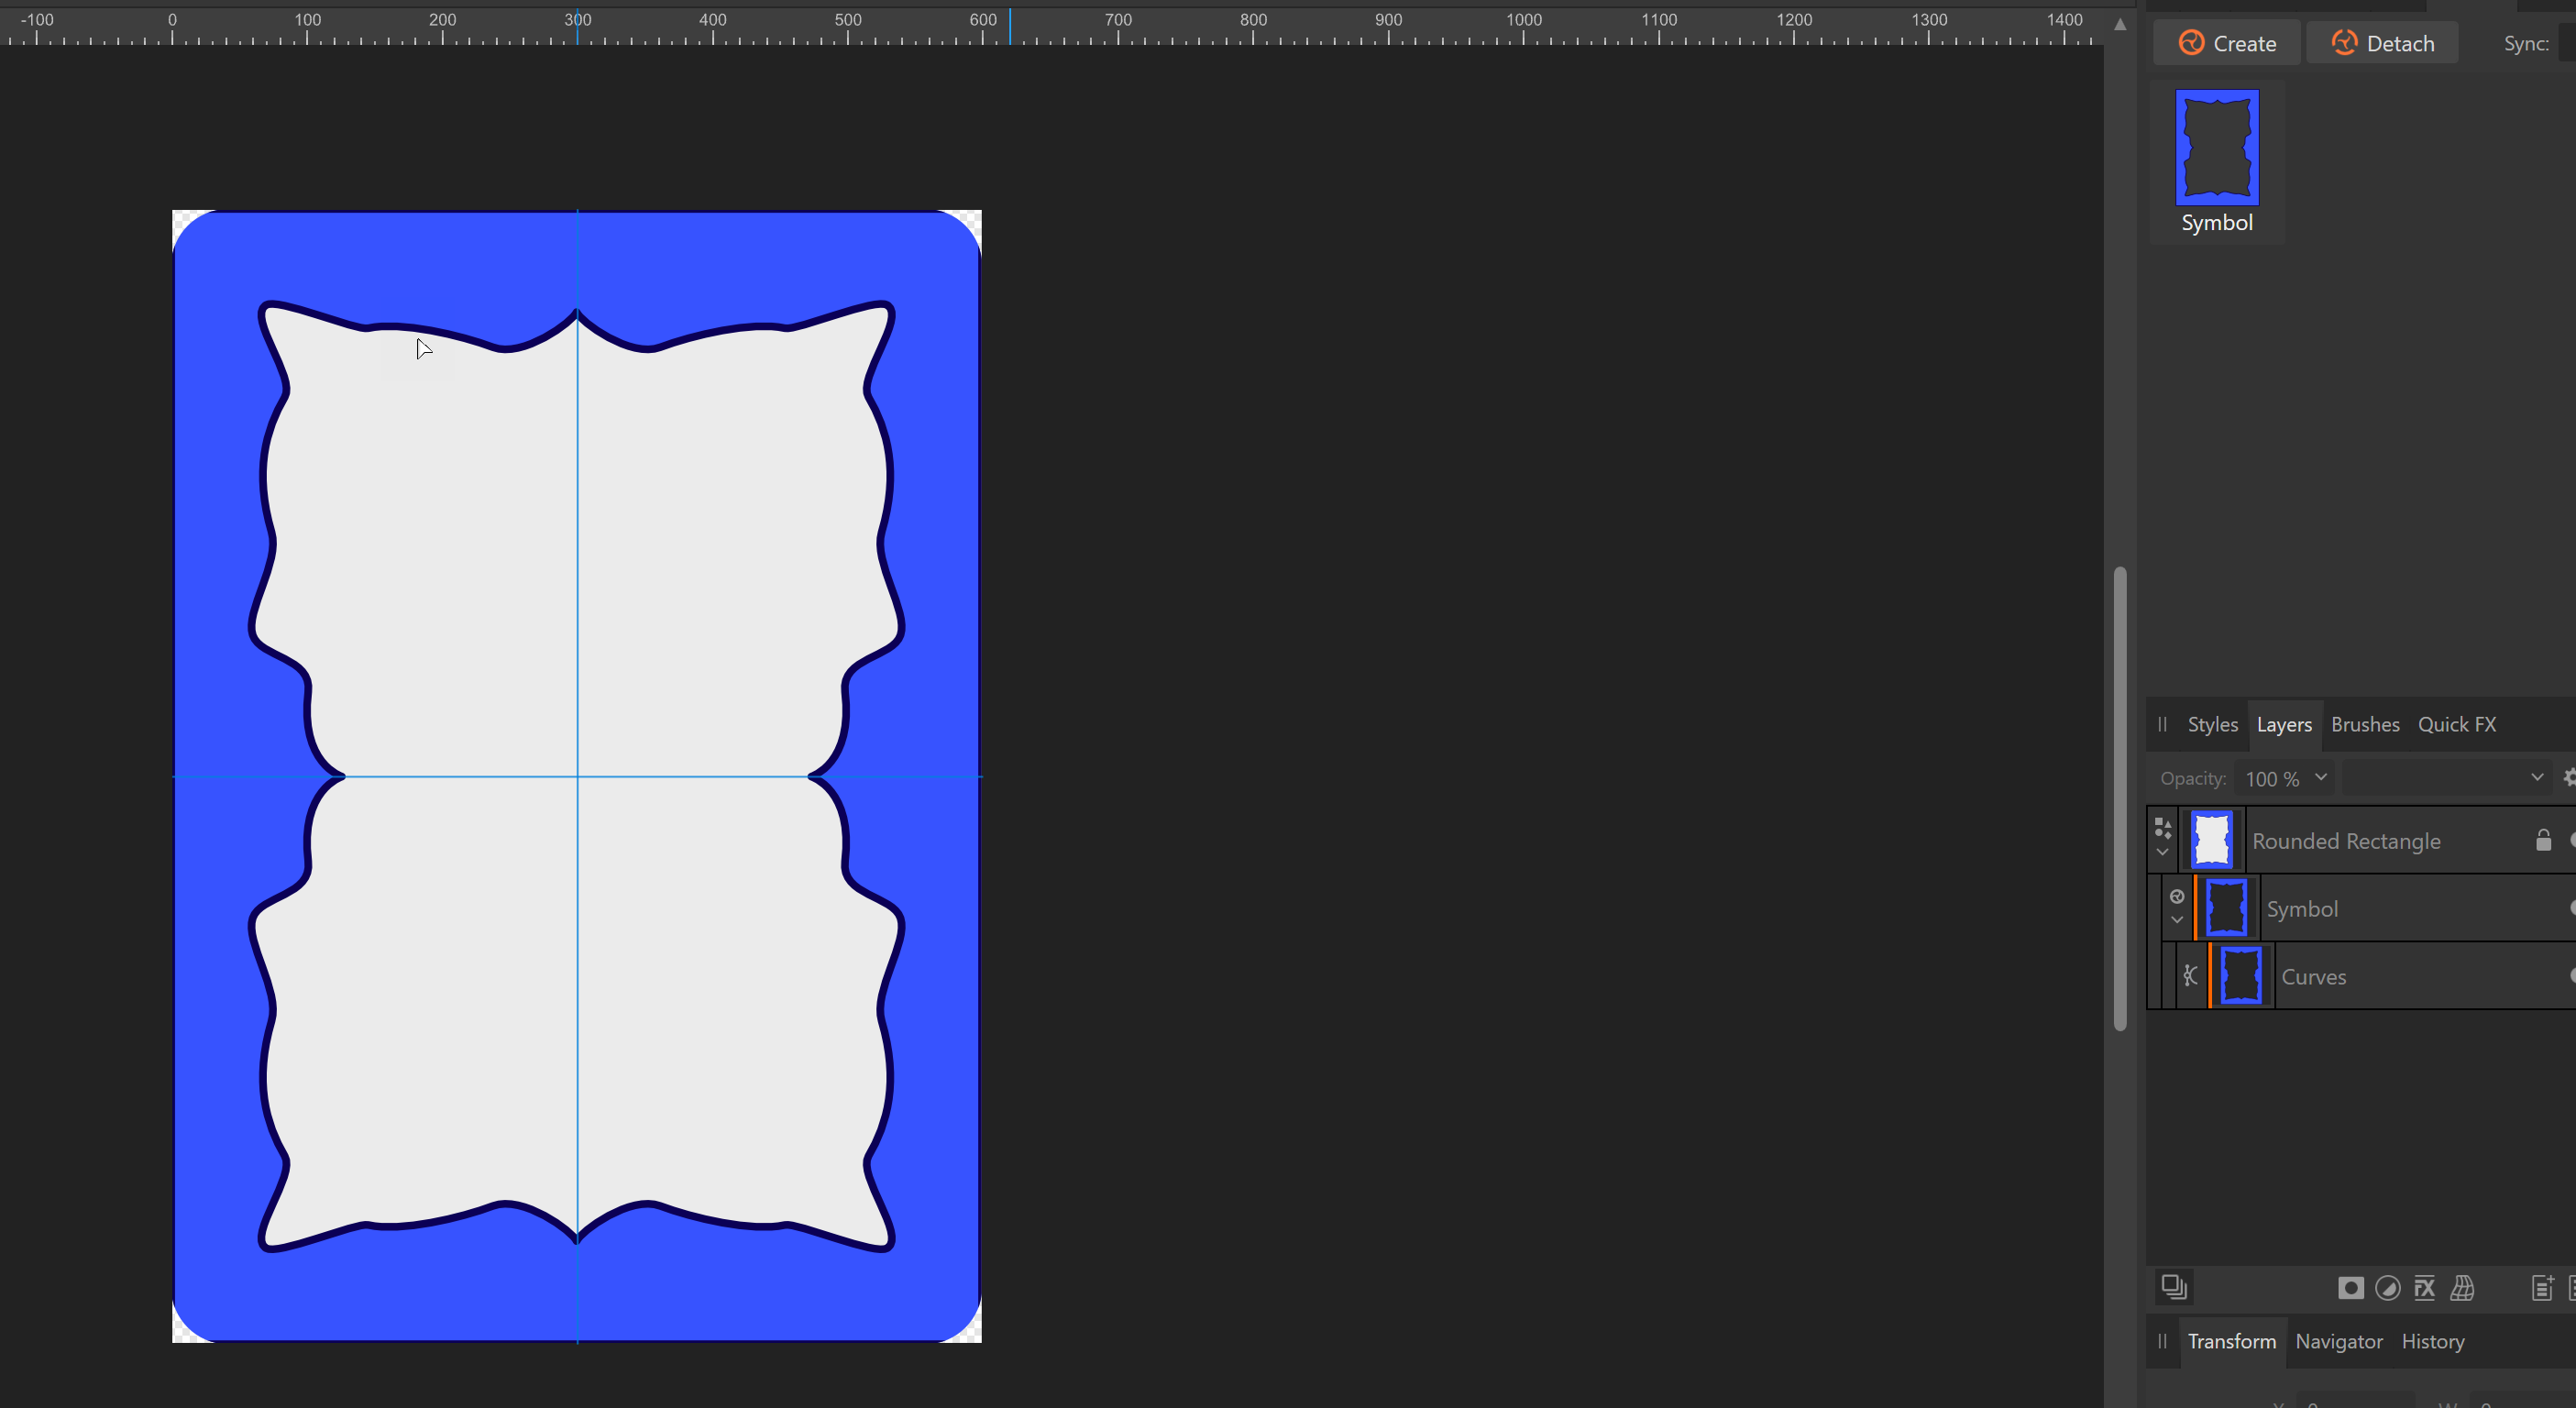Select the Symbol layer row
The image size is (2576, 1408).
click(x=2369, y=908)
